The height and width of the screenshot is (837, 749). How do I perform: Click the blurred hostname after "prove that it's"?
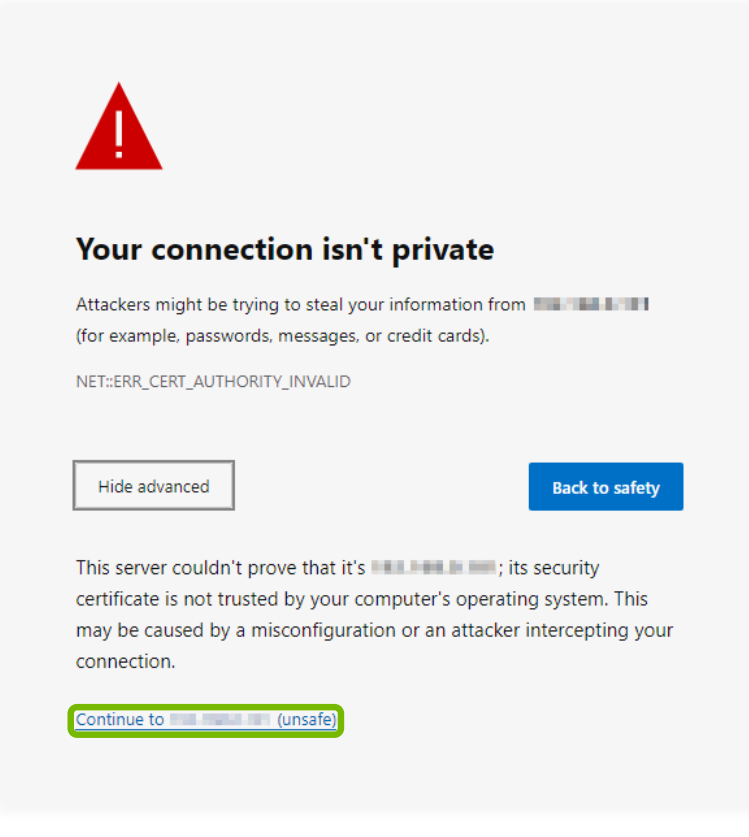(433, 568)
